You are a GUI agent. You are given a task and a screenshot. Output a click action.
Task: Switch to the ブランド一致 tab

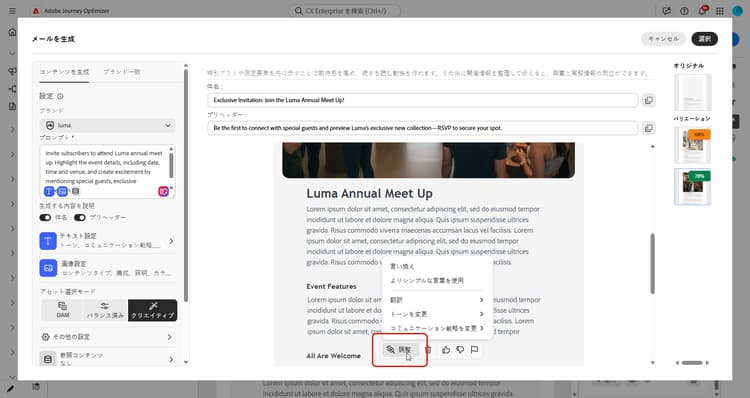coord(122,72)
